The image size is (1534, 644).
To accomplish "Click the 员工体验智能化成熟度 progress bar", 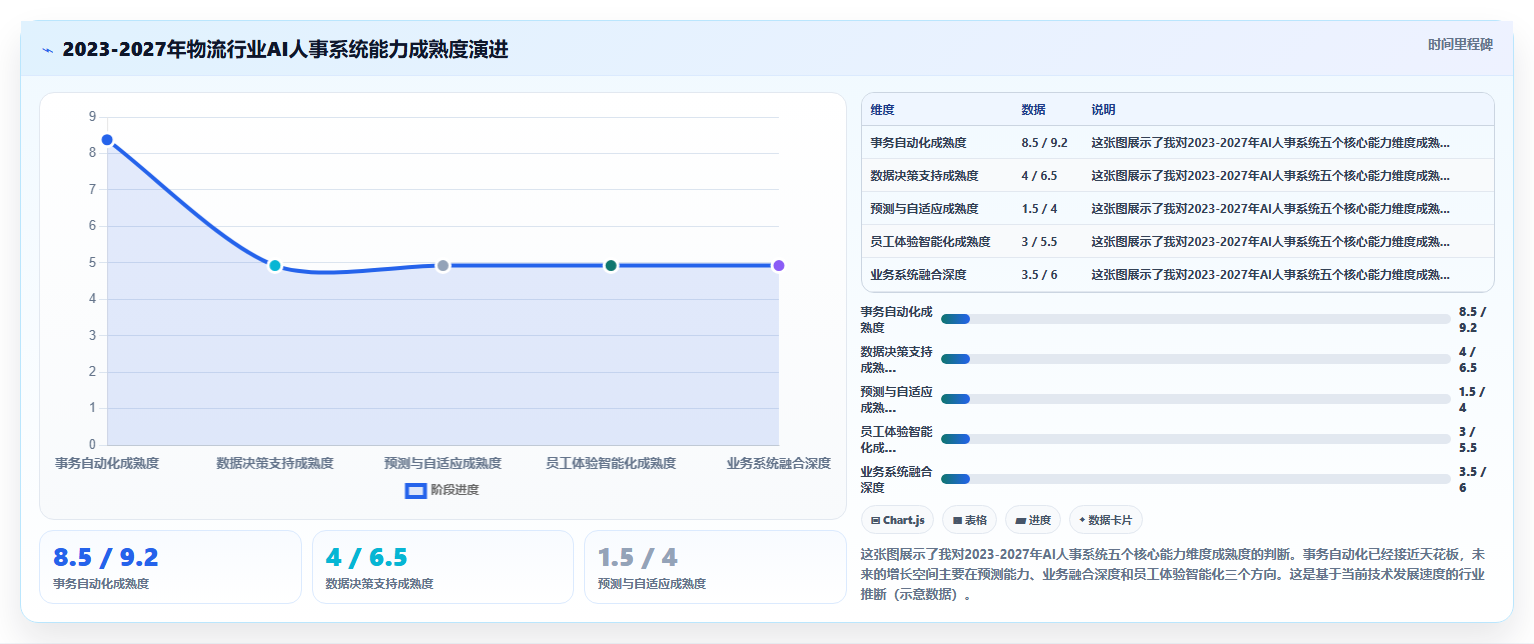I will [x=1195, y=439].
